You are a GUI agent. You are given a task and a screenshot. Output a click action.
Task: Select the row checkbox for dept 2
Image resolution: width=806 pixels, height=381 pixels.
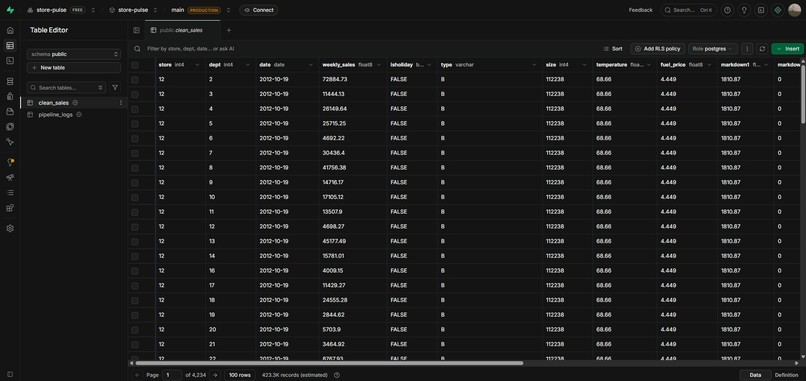tap(135, 80)
